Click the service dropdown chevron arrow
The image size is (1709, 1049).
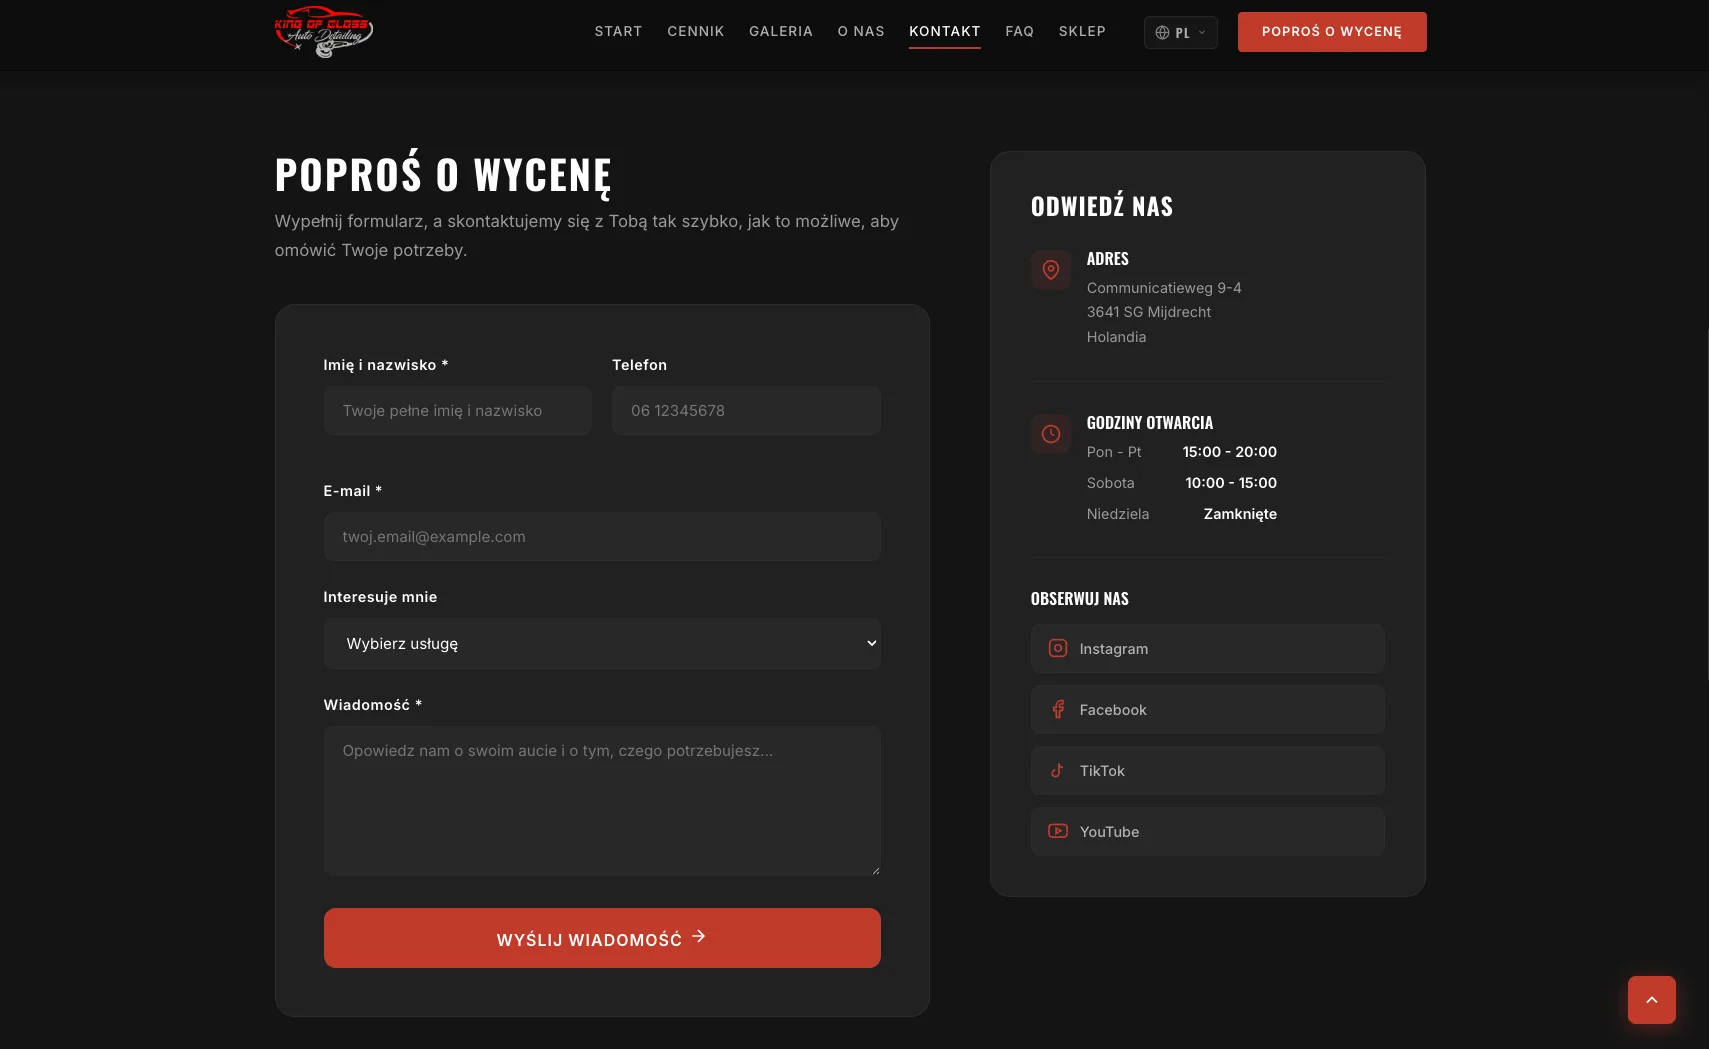871,644
